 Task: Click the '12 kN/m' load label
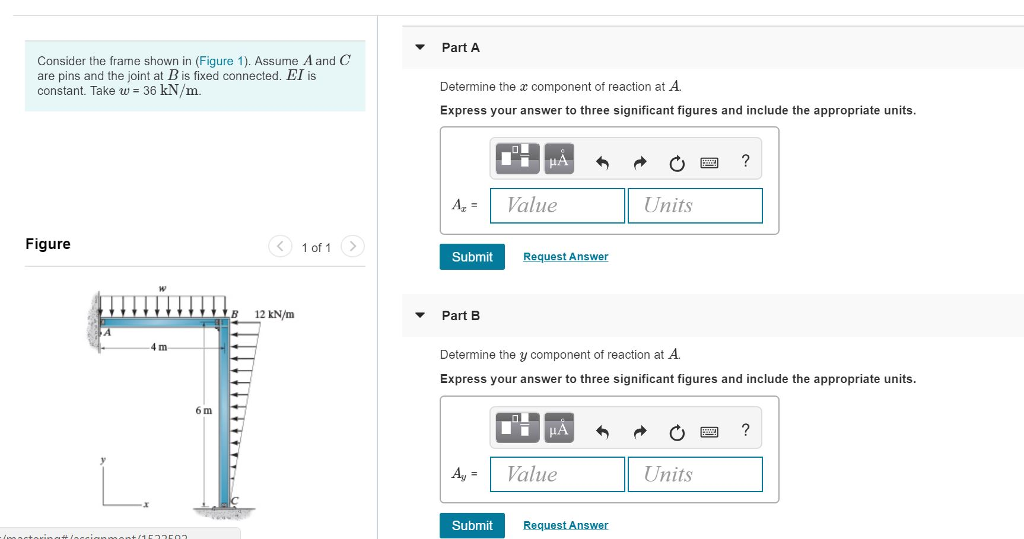click(274, 314)
